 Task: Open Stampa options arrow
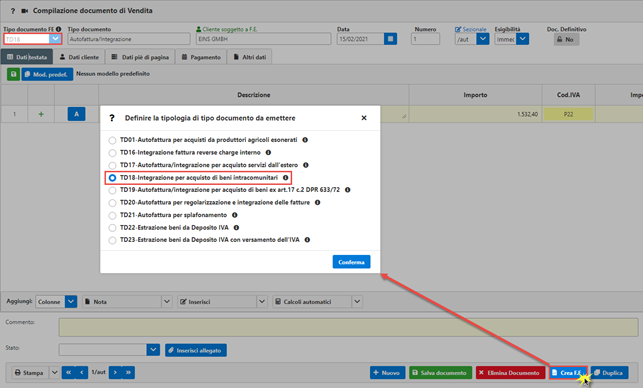point(55,372)
